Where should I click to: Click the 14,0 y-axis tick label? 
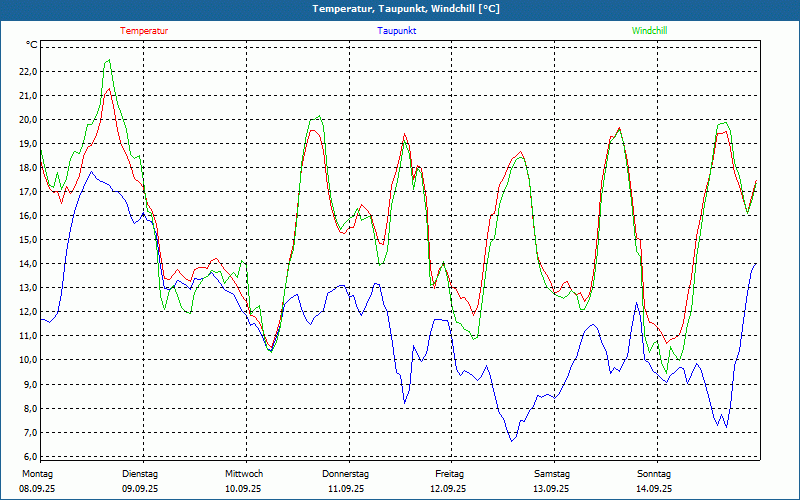tap(26, 264)
